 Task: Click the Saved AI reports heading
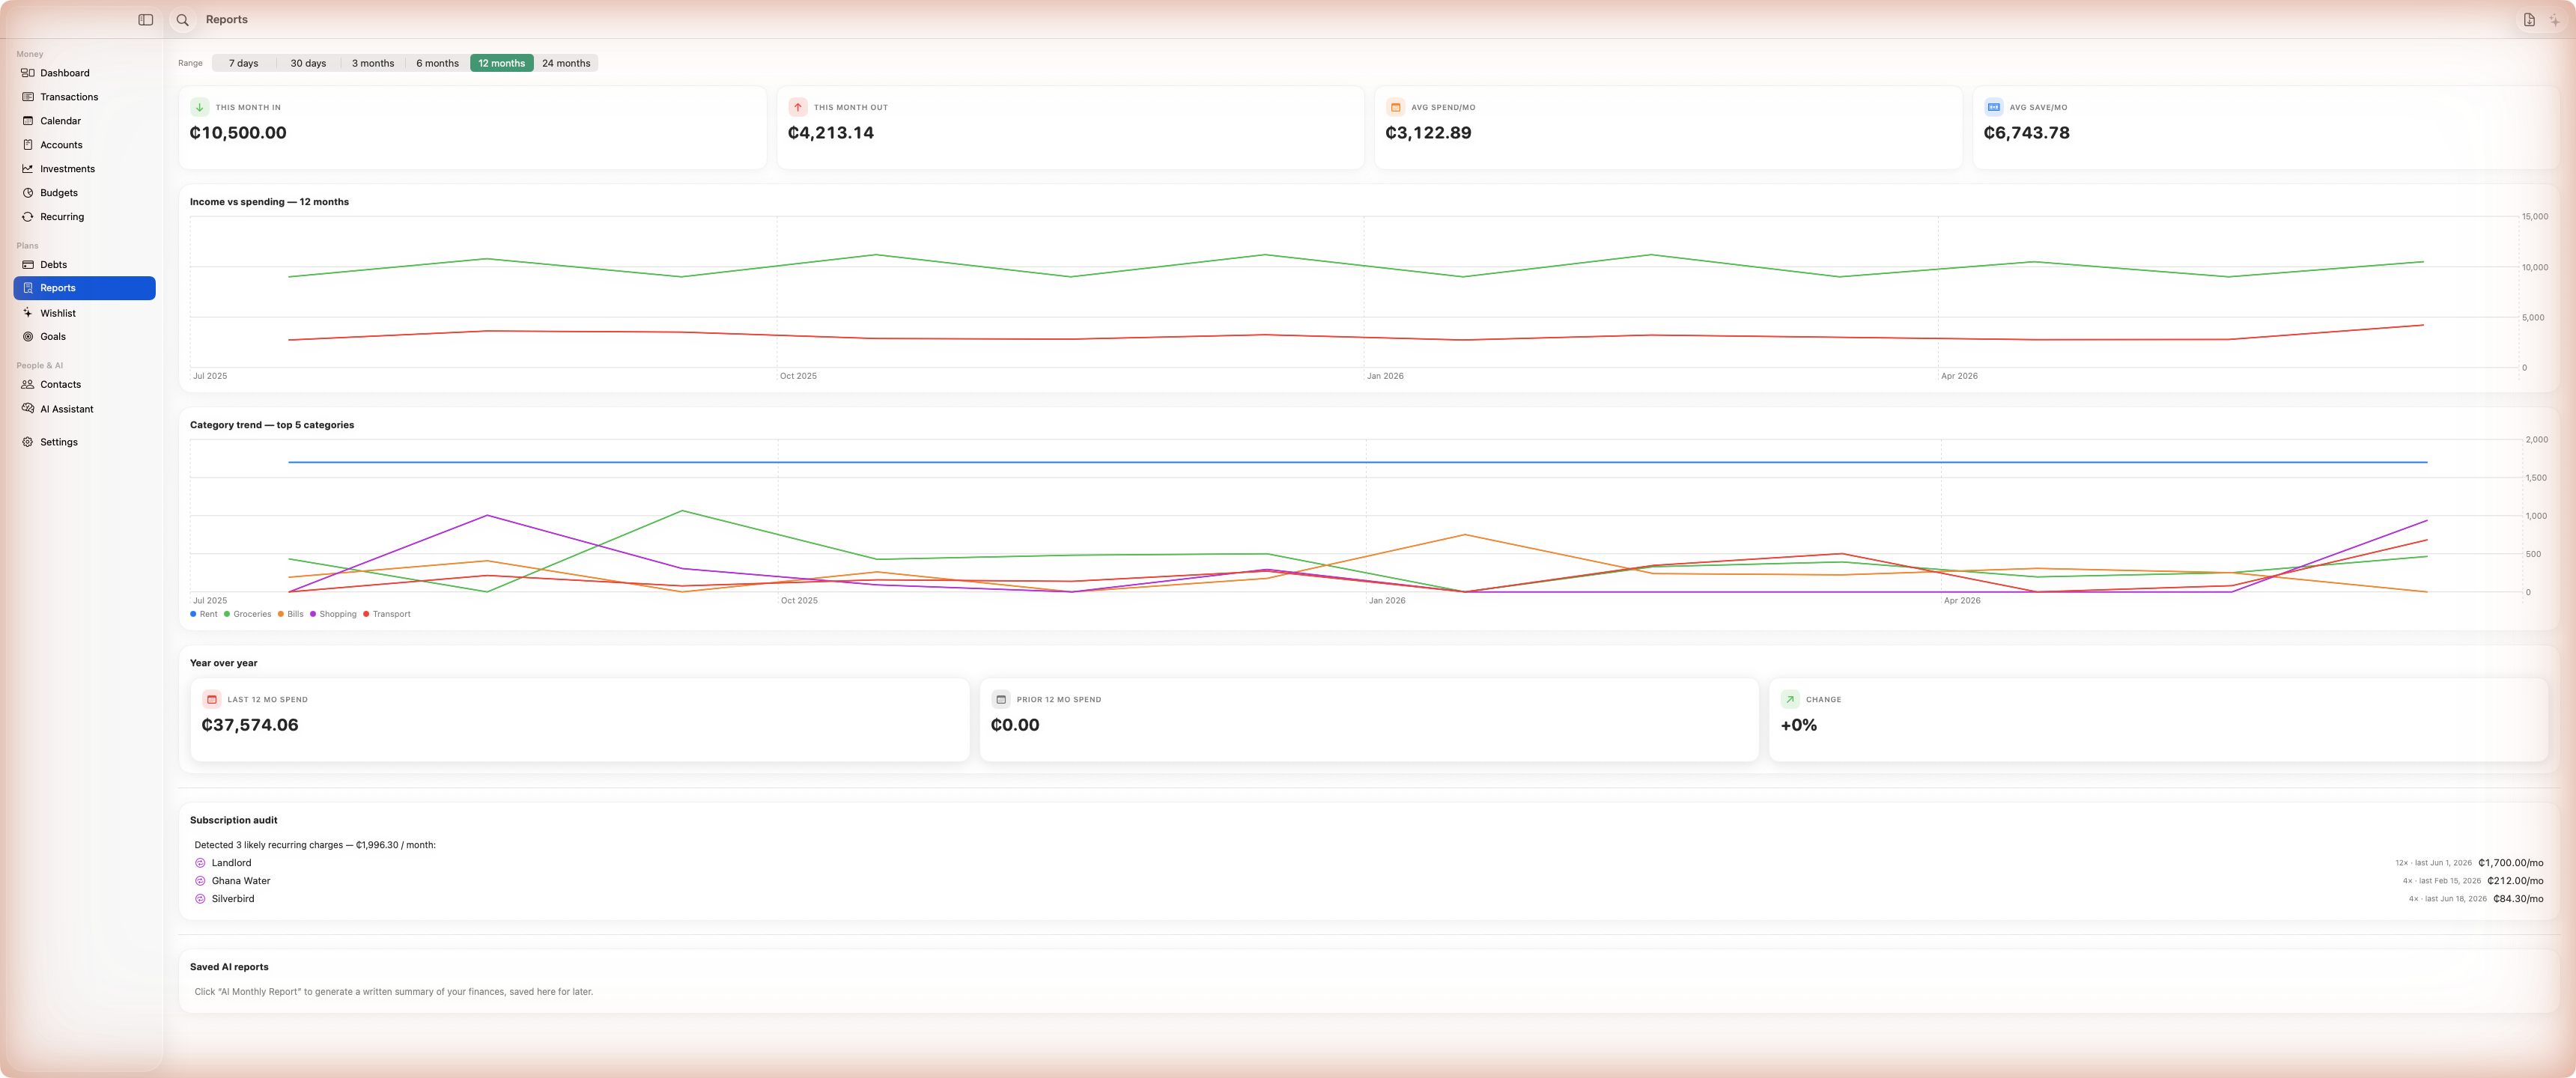pos(229,967)
